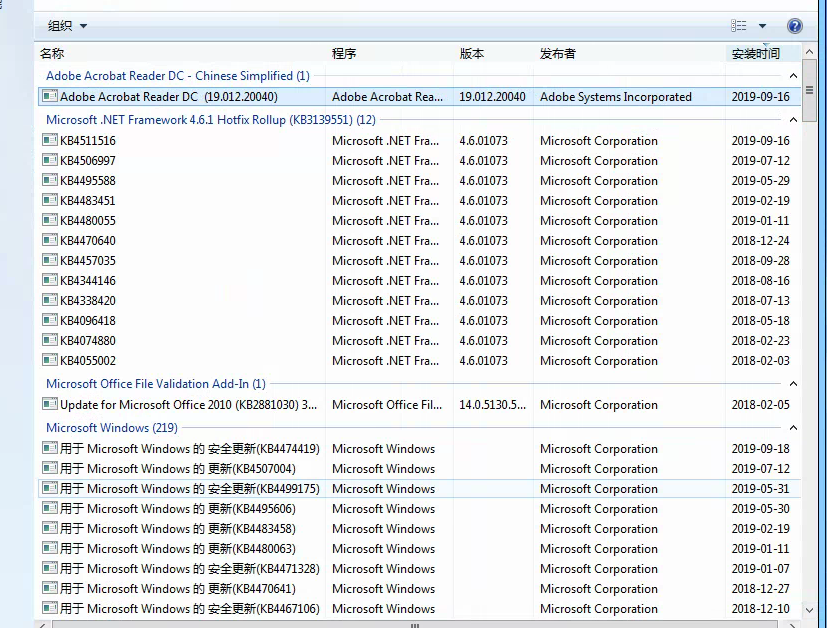Image resolution: width=827 pixels, height=628 pixels.
Task: Open the blue Help question mark icon
Action: point(794,26)
